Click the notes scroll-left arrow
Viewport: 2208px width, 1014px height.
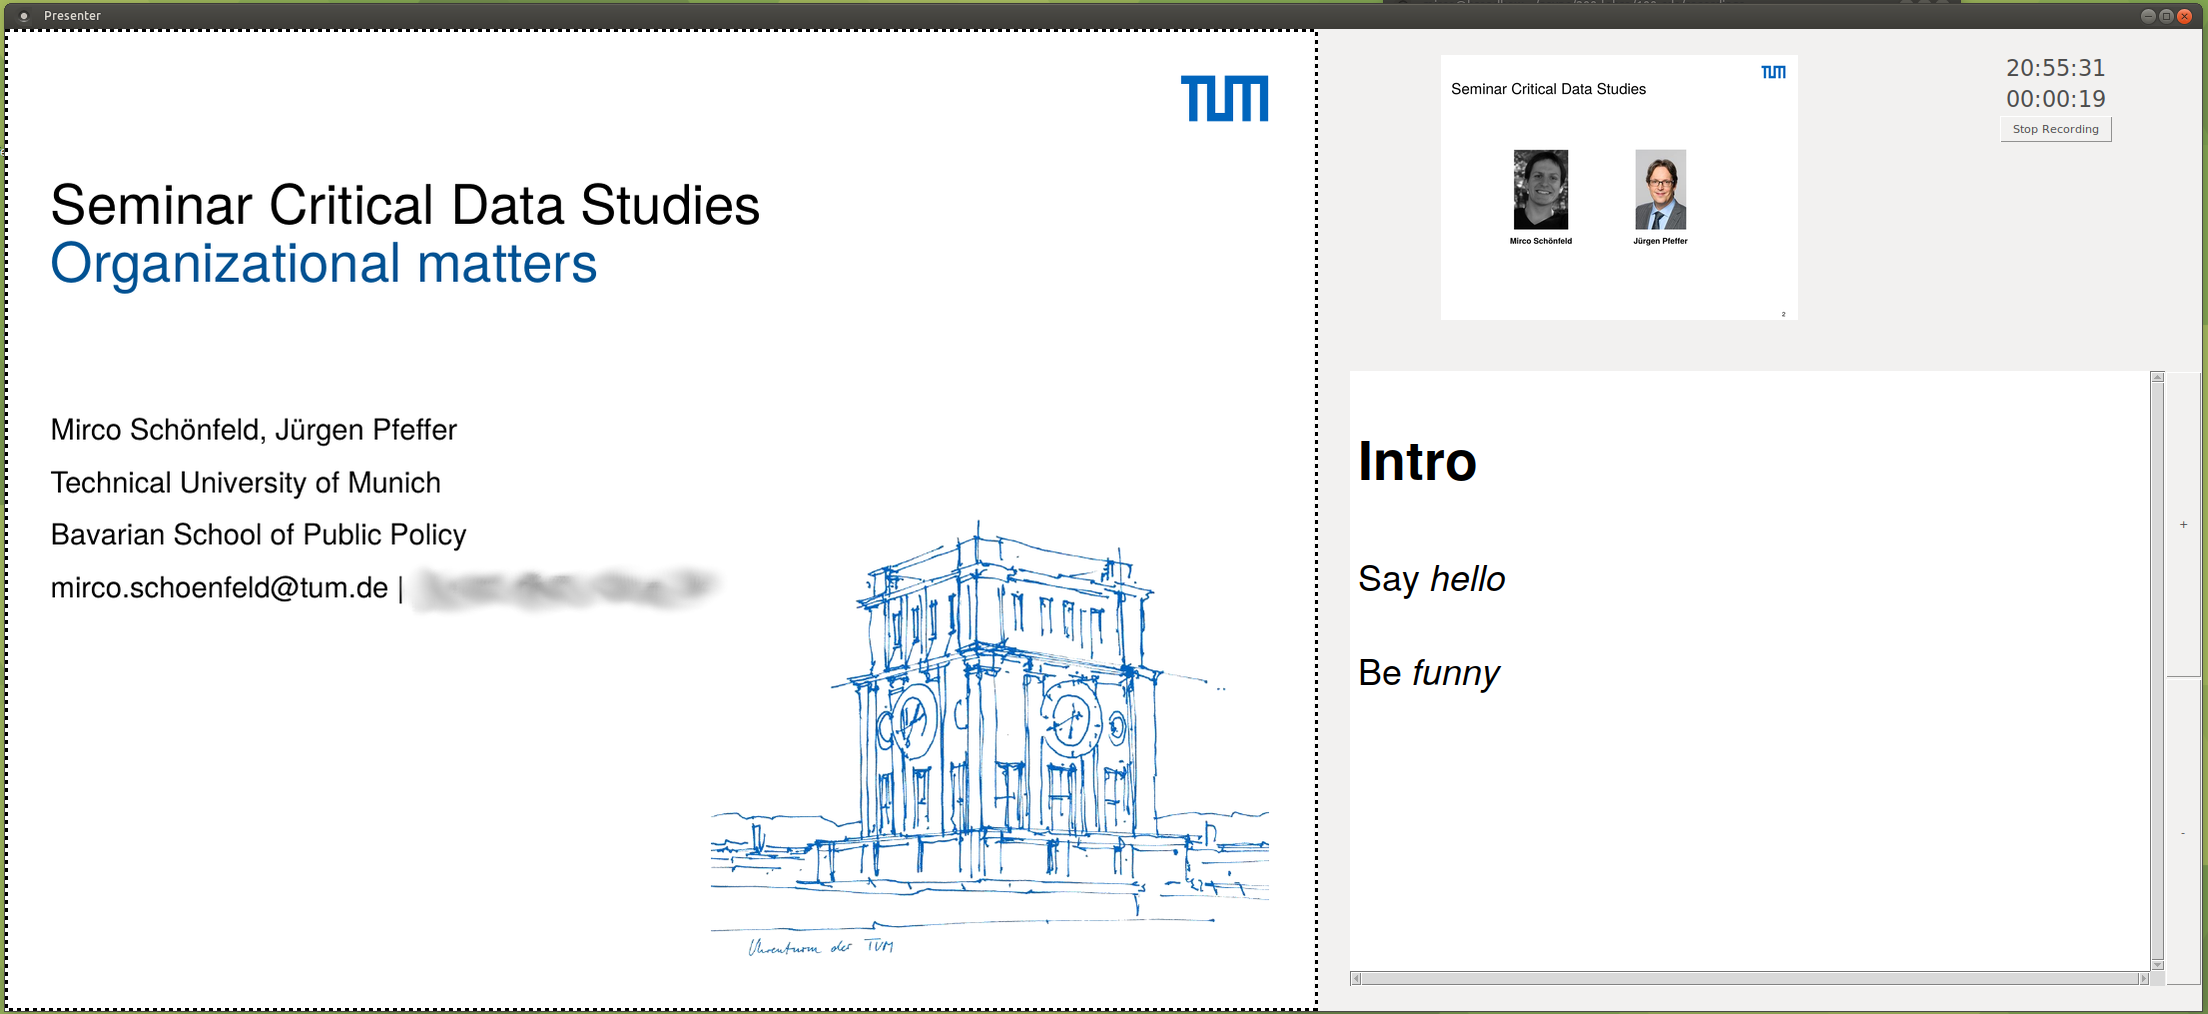pyautogui.click(x=1356, y=978)
